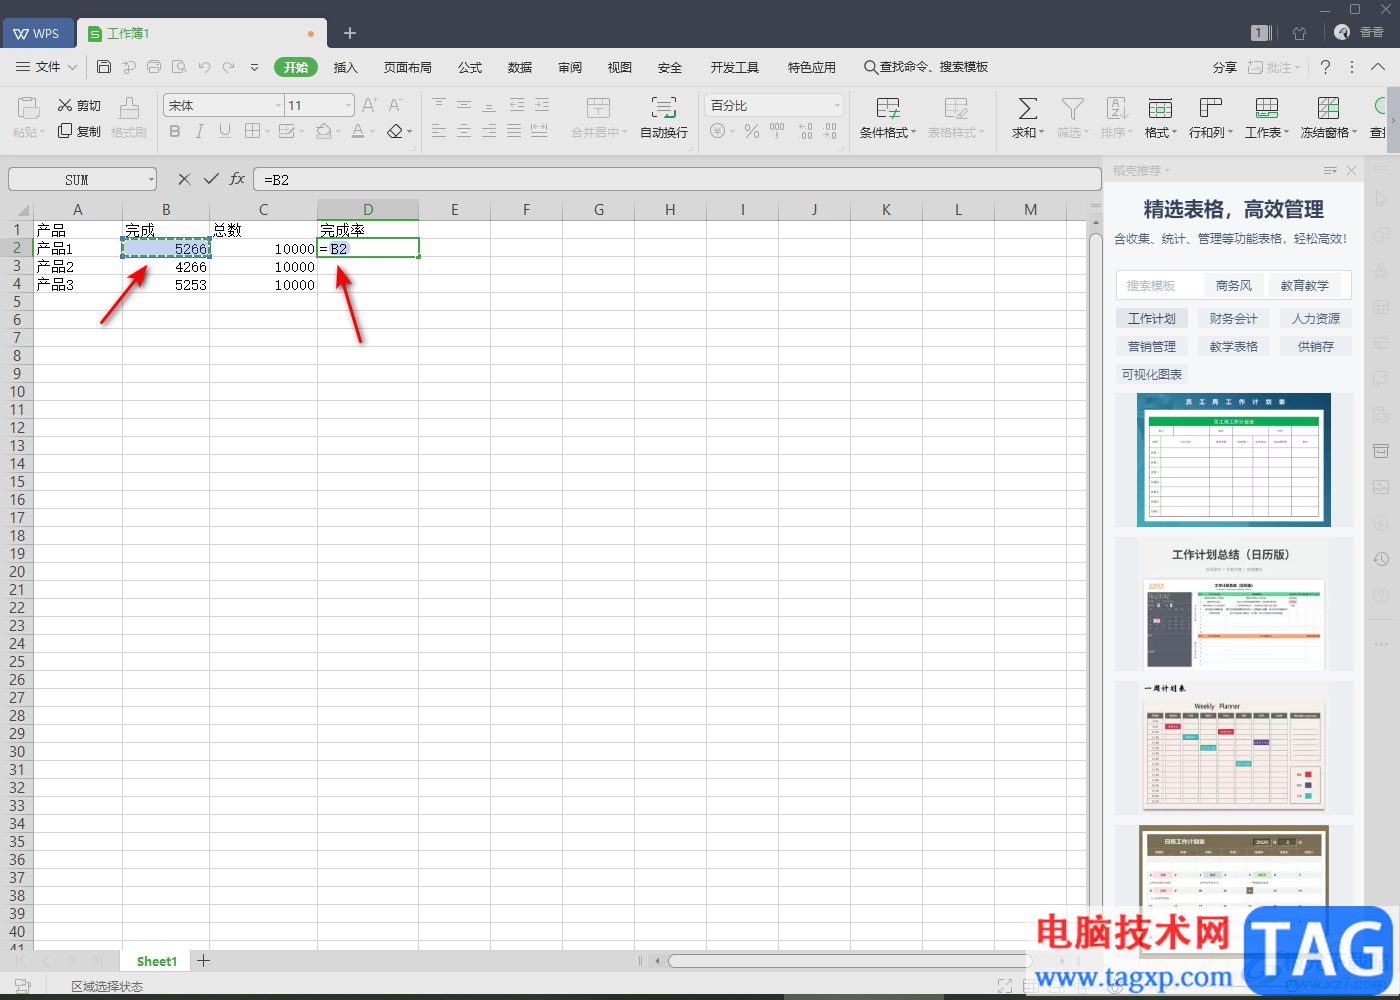The width and height of the screenshot is (1400, 1000).
Task: Click the Paste (粘贴) clipboard icon
Action: coord(29,108)
